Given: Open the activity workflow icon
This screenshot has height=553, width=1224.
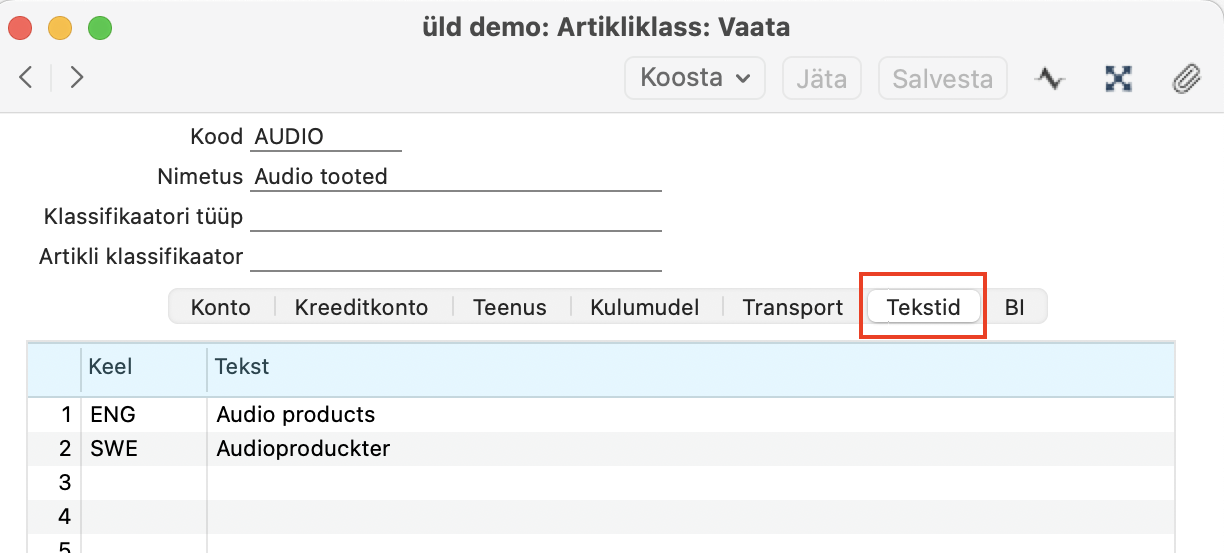Looking at the screenshot, I should (x=1049, y=78).
